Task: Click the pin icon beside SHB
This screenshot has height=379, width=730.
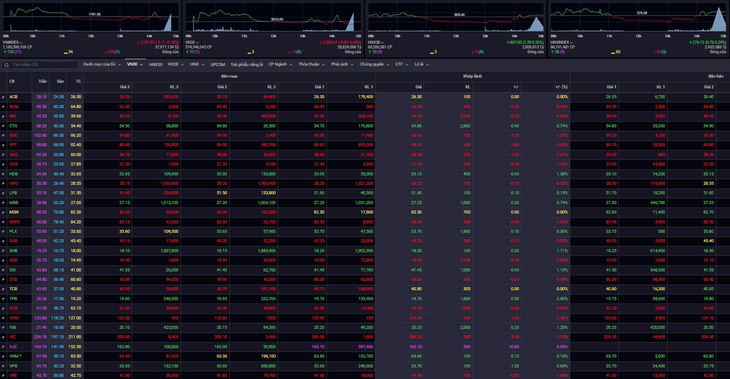Action: 3,250
